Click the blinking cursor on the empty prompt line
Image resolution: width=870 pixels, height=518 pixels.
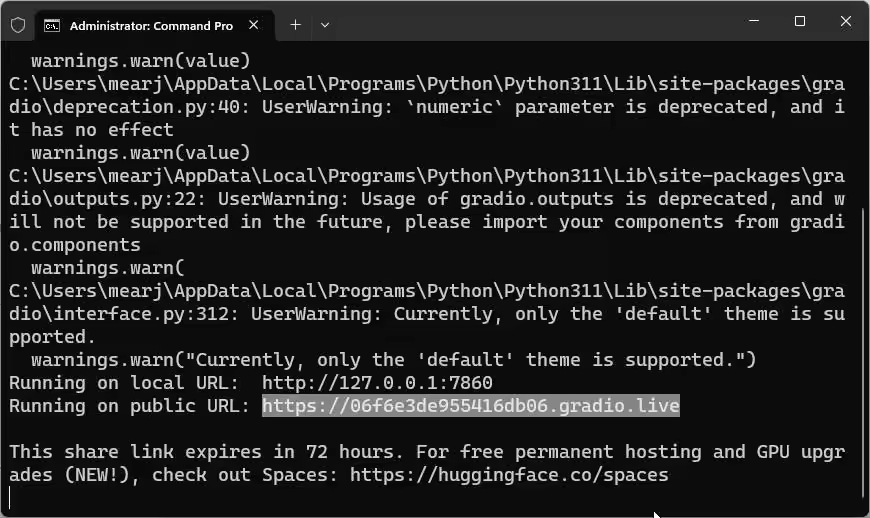coord(10,497)
